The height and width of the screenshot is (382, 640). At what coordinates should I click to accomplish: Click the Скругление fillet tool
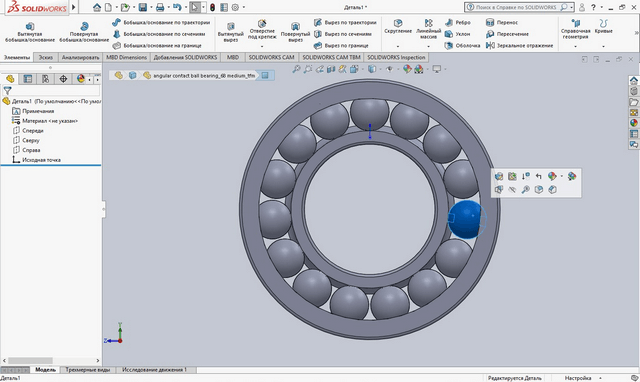pyautogui.click(x=398, y=26)
